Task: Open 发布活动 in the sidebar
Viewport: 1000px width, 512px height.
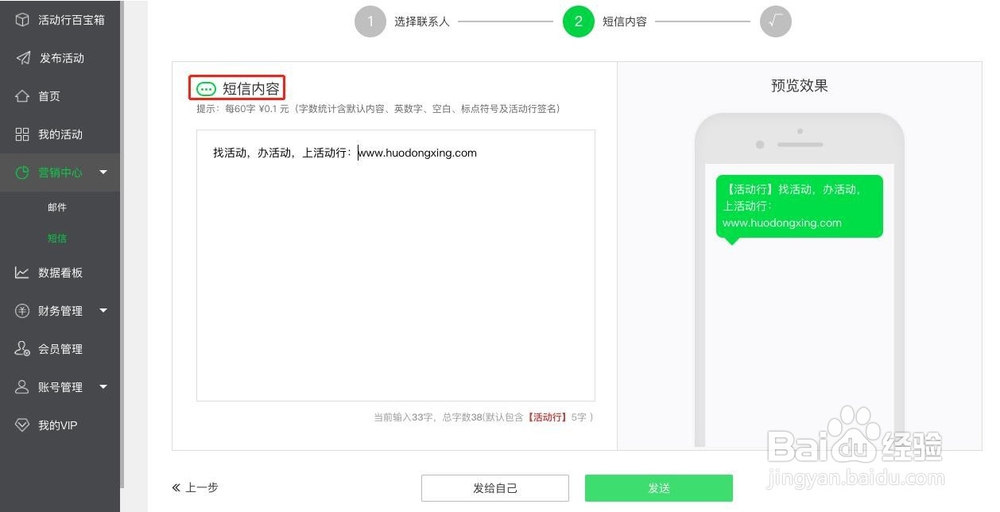Action: click(x=60, y=58)
